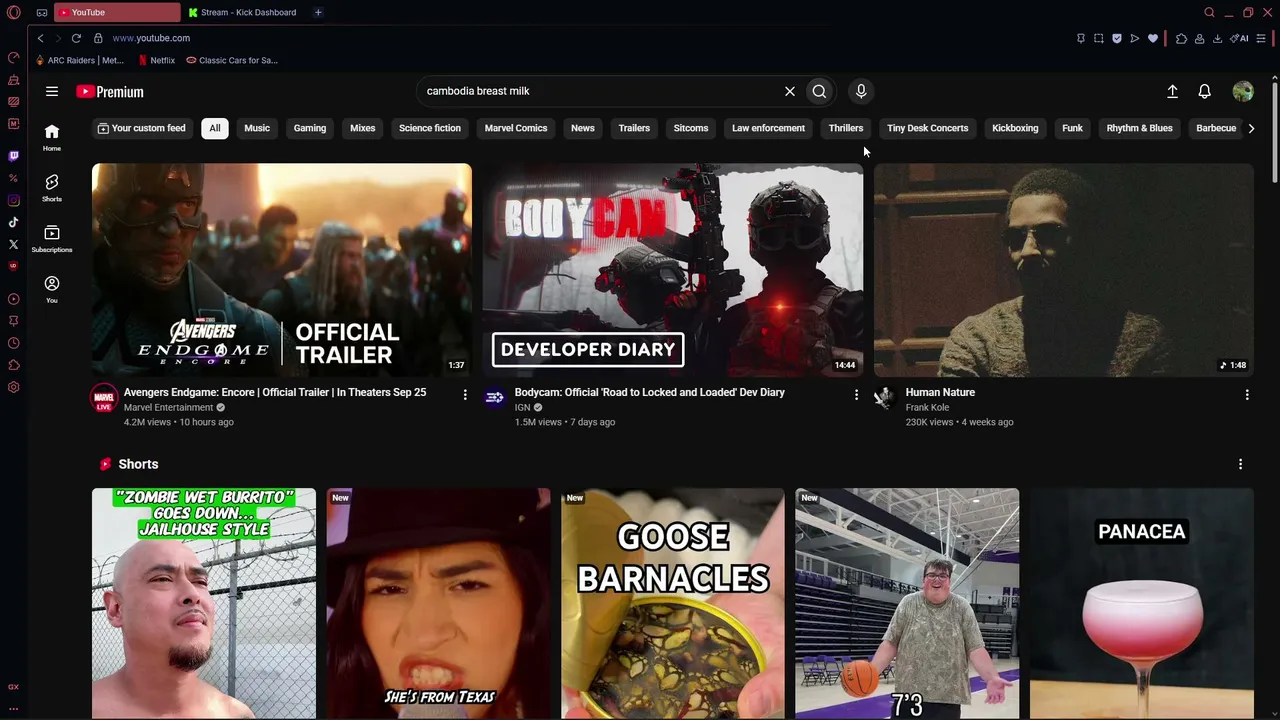Open Instagram in the Opera sidebar
The height and width of the screenshot is (720, 1280).
(14, 200)
